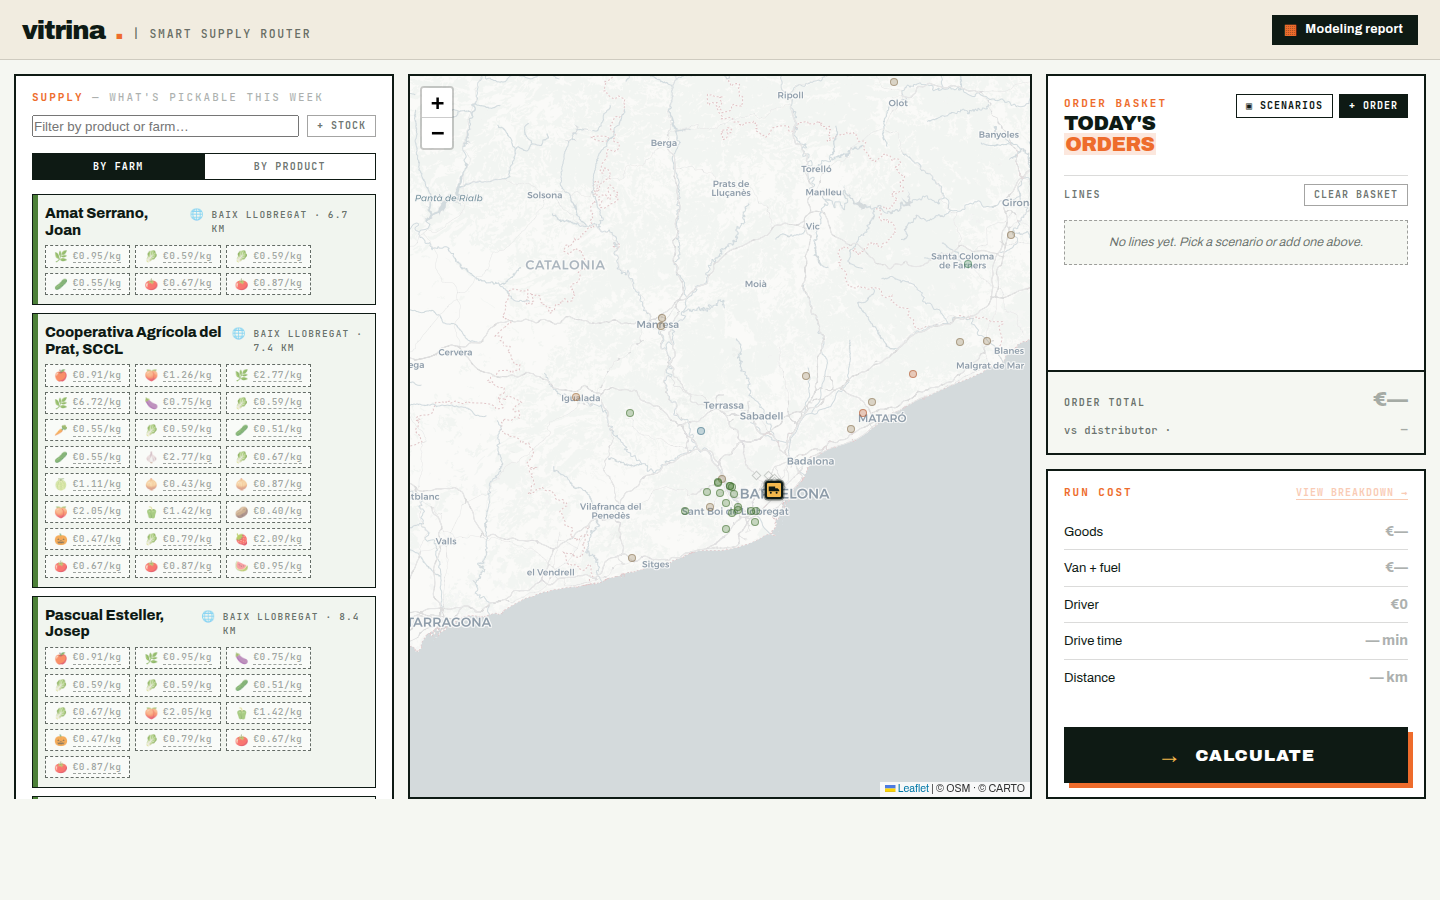
Task: Click the Van + fuel cost row
Action: point(1236,568)
